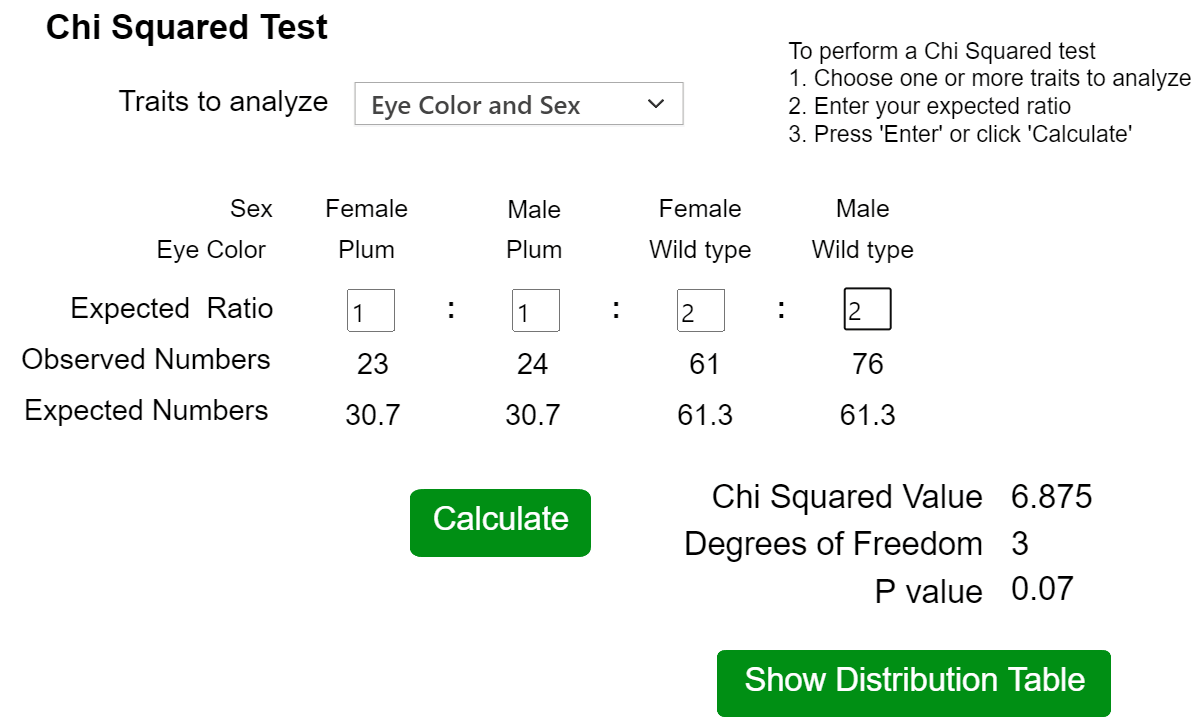The height and width of the screenshot is (723, 1194).
Task: Click the Female Wild type ratio box
Action: click(700, 311)
